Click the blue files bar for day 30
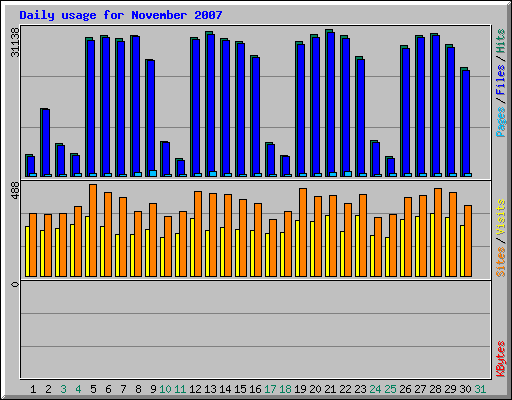The image size is (512, 400). (x=466, y=123)
